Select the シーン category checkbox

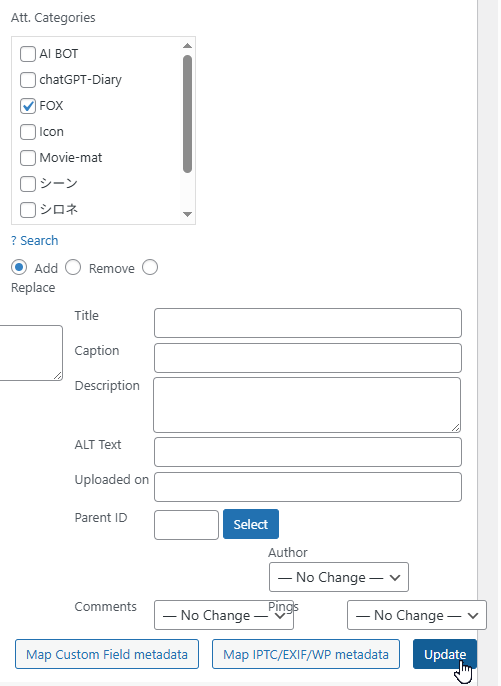point(28,184)
